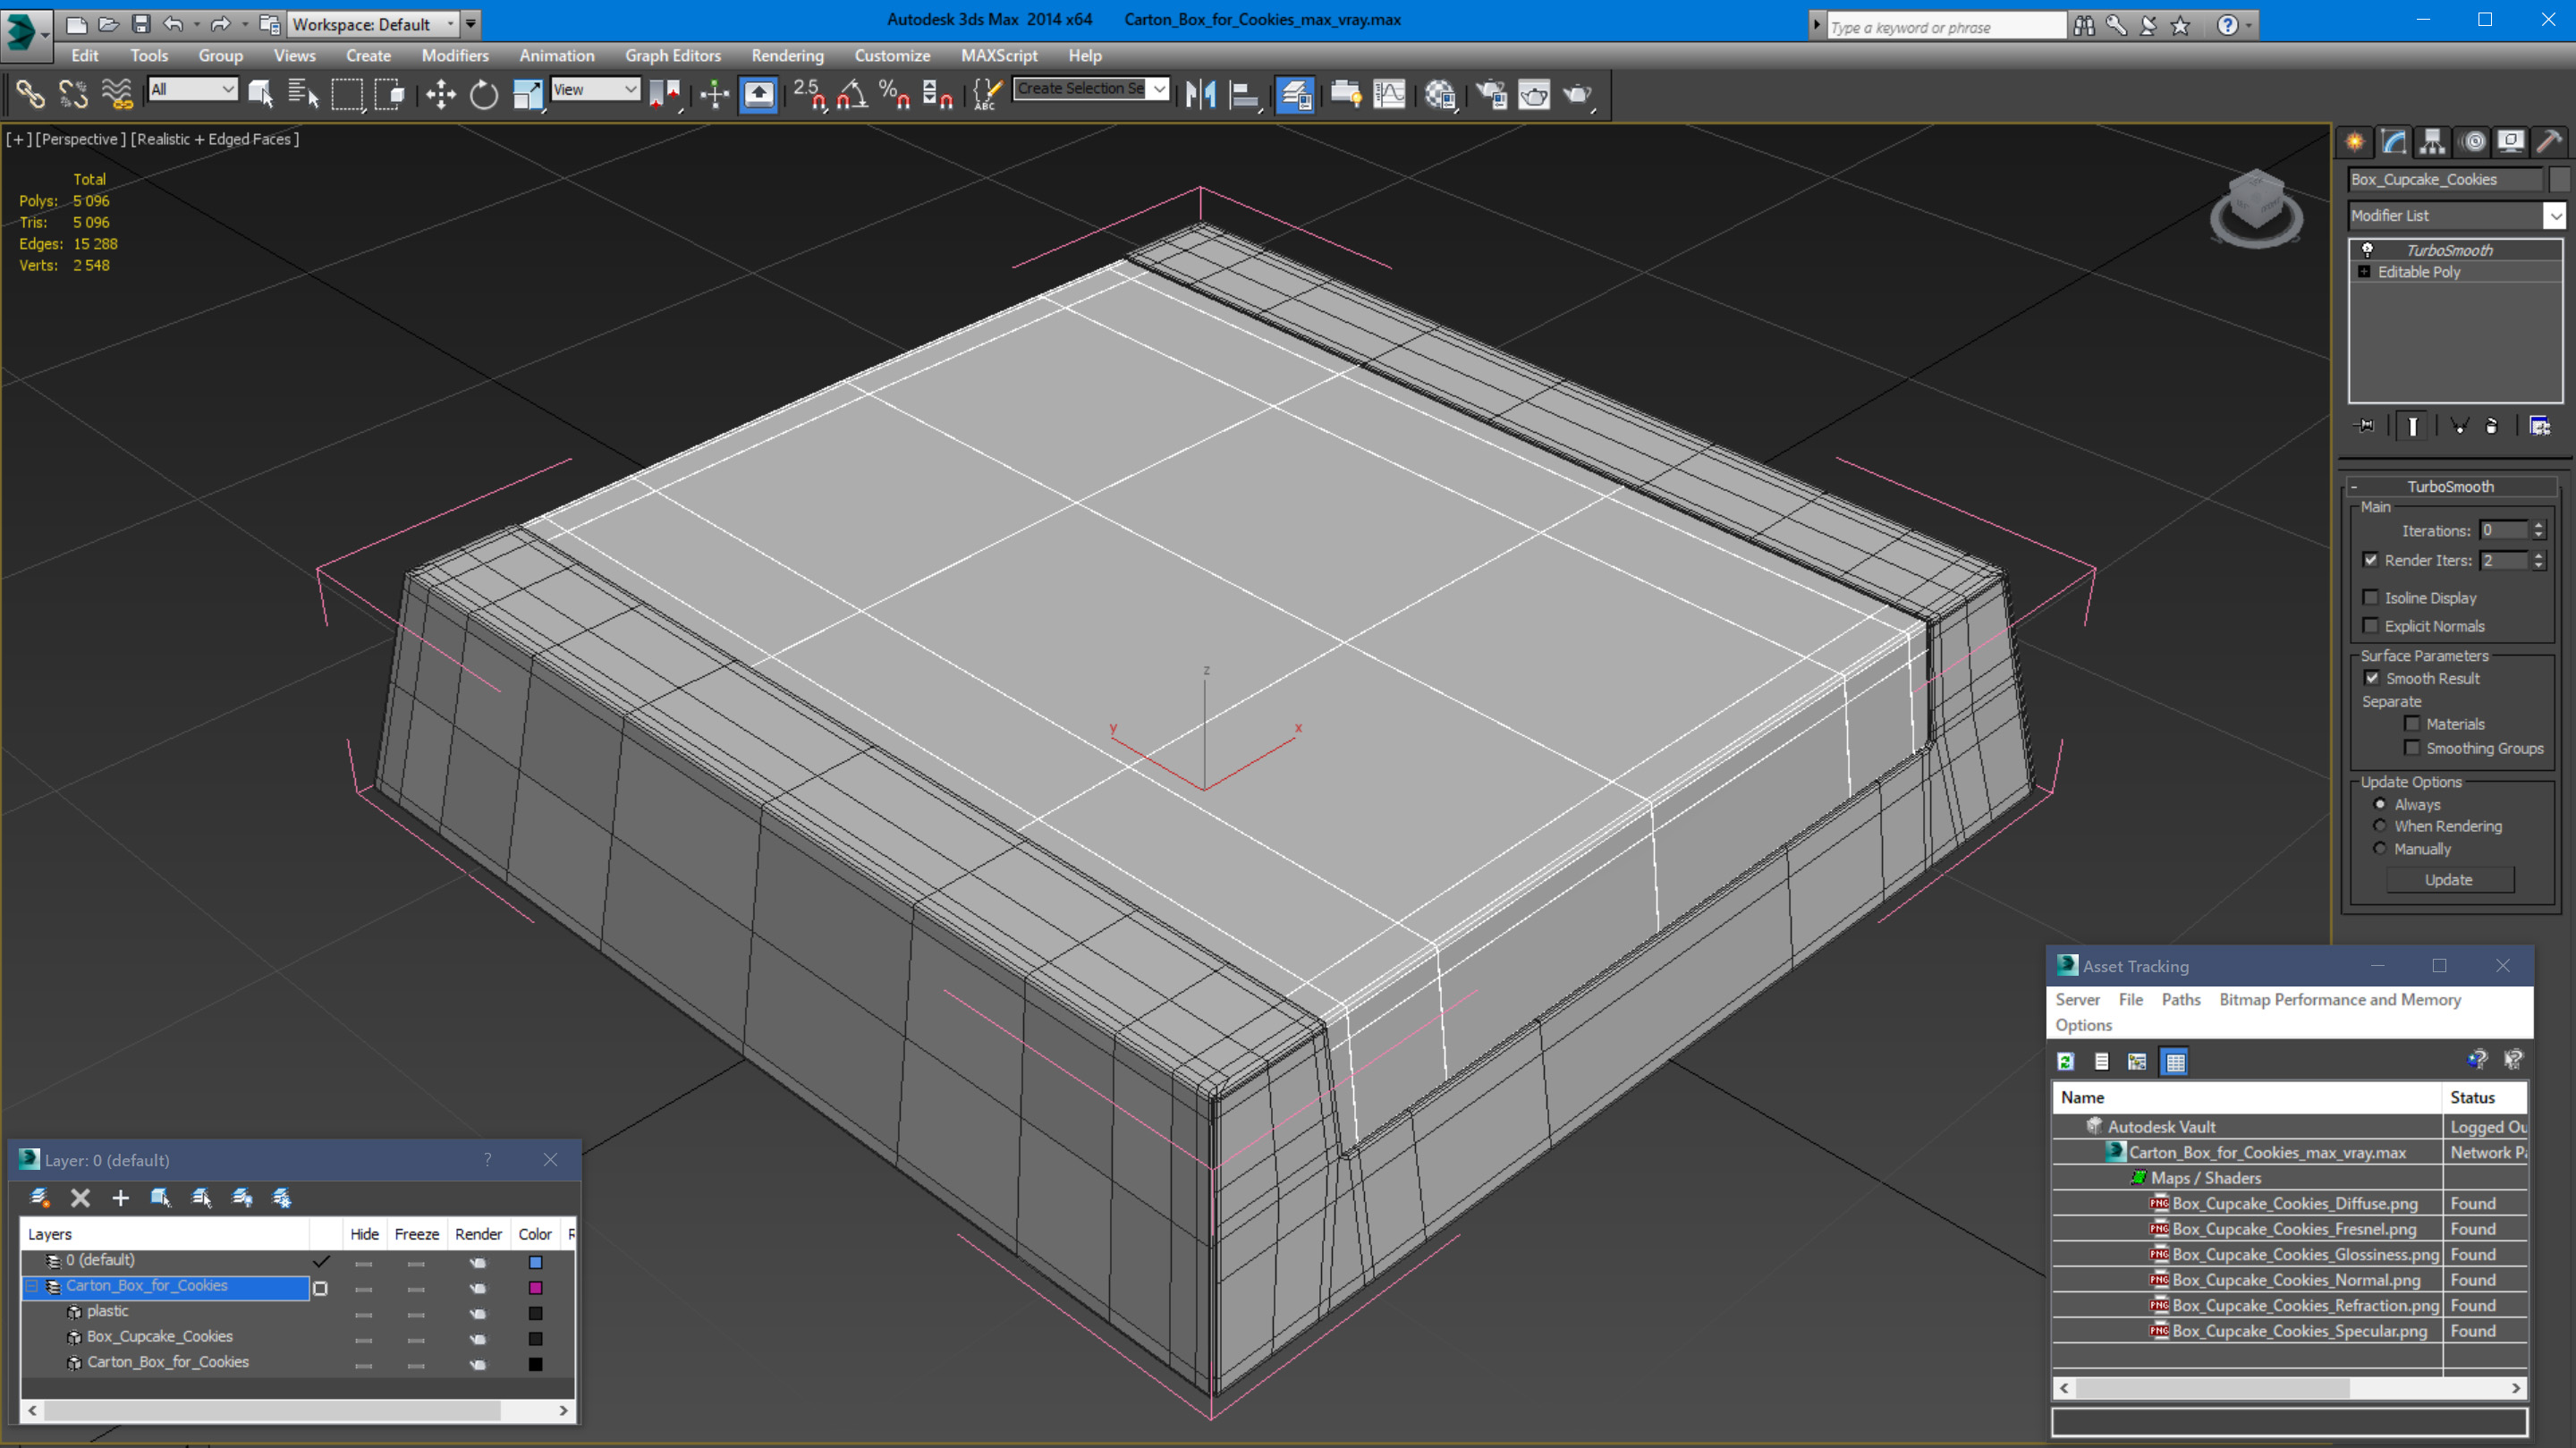Click the Select Object tool
The image size is (2576, 1448).
click(x=260, y=95)
